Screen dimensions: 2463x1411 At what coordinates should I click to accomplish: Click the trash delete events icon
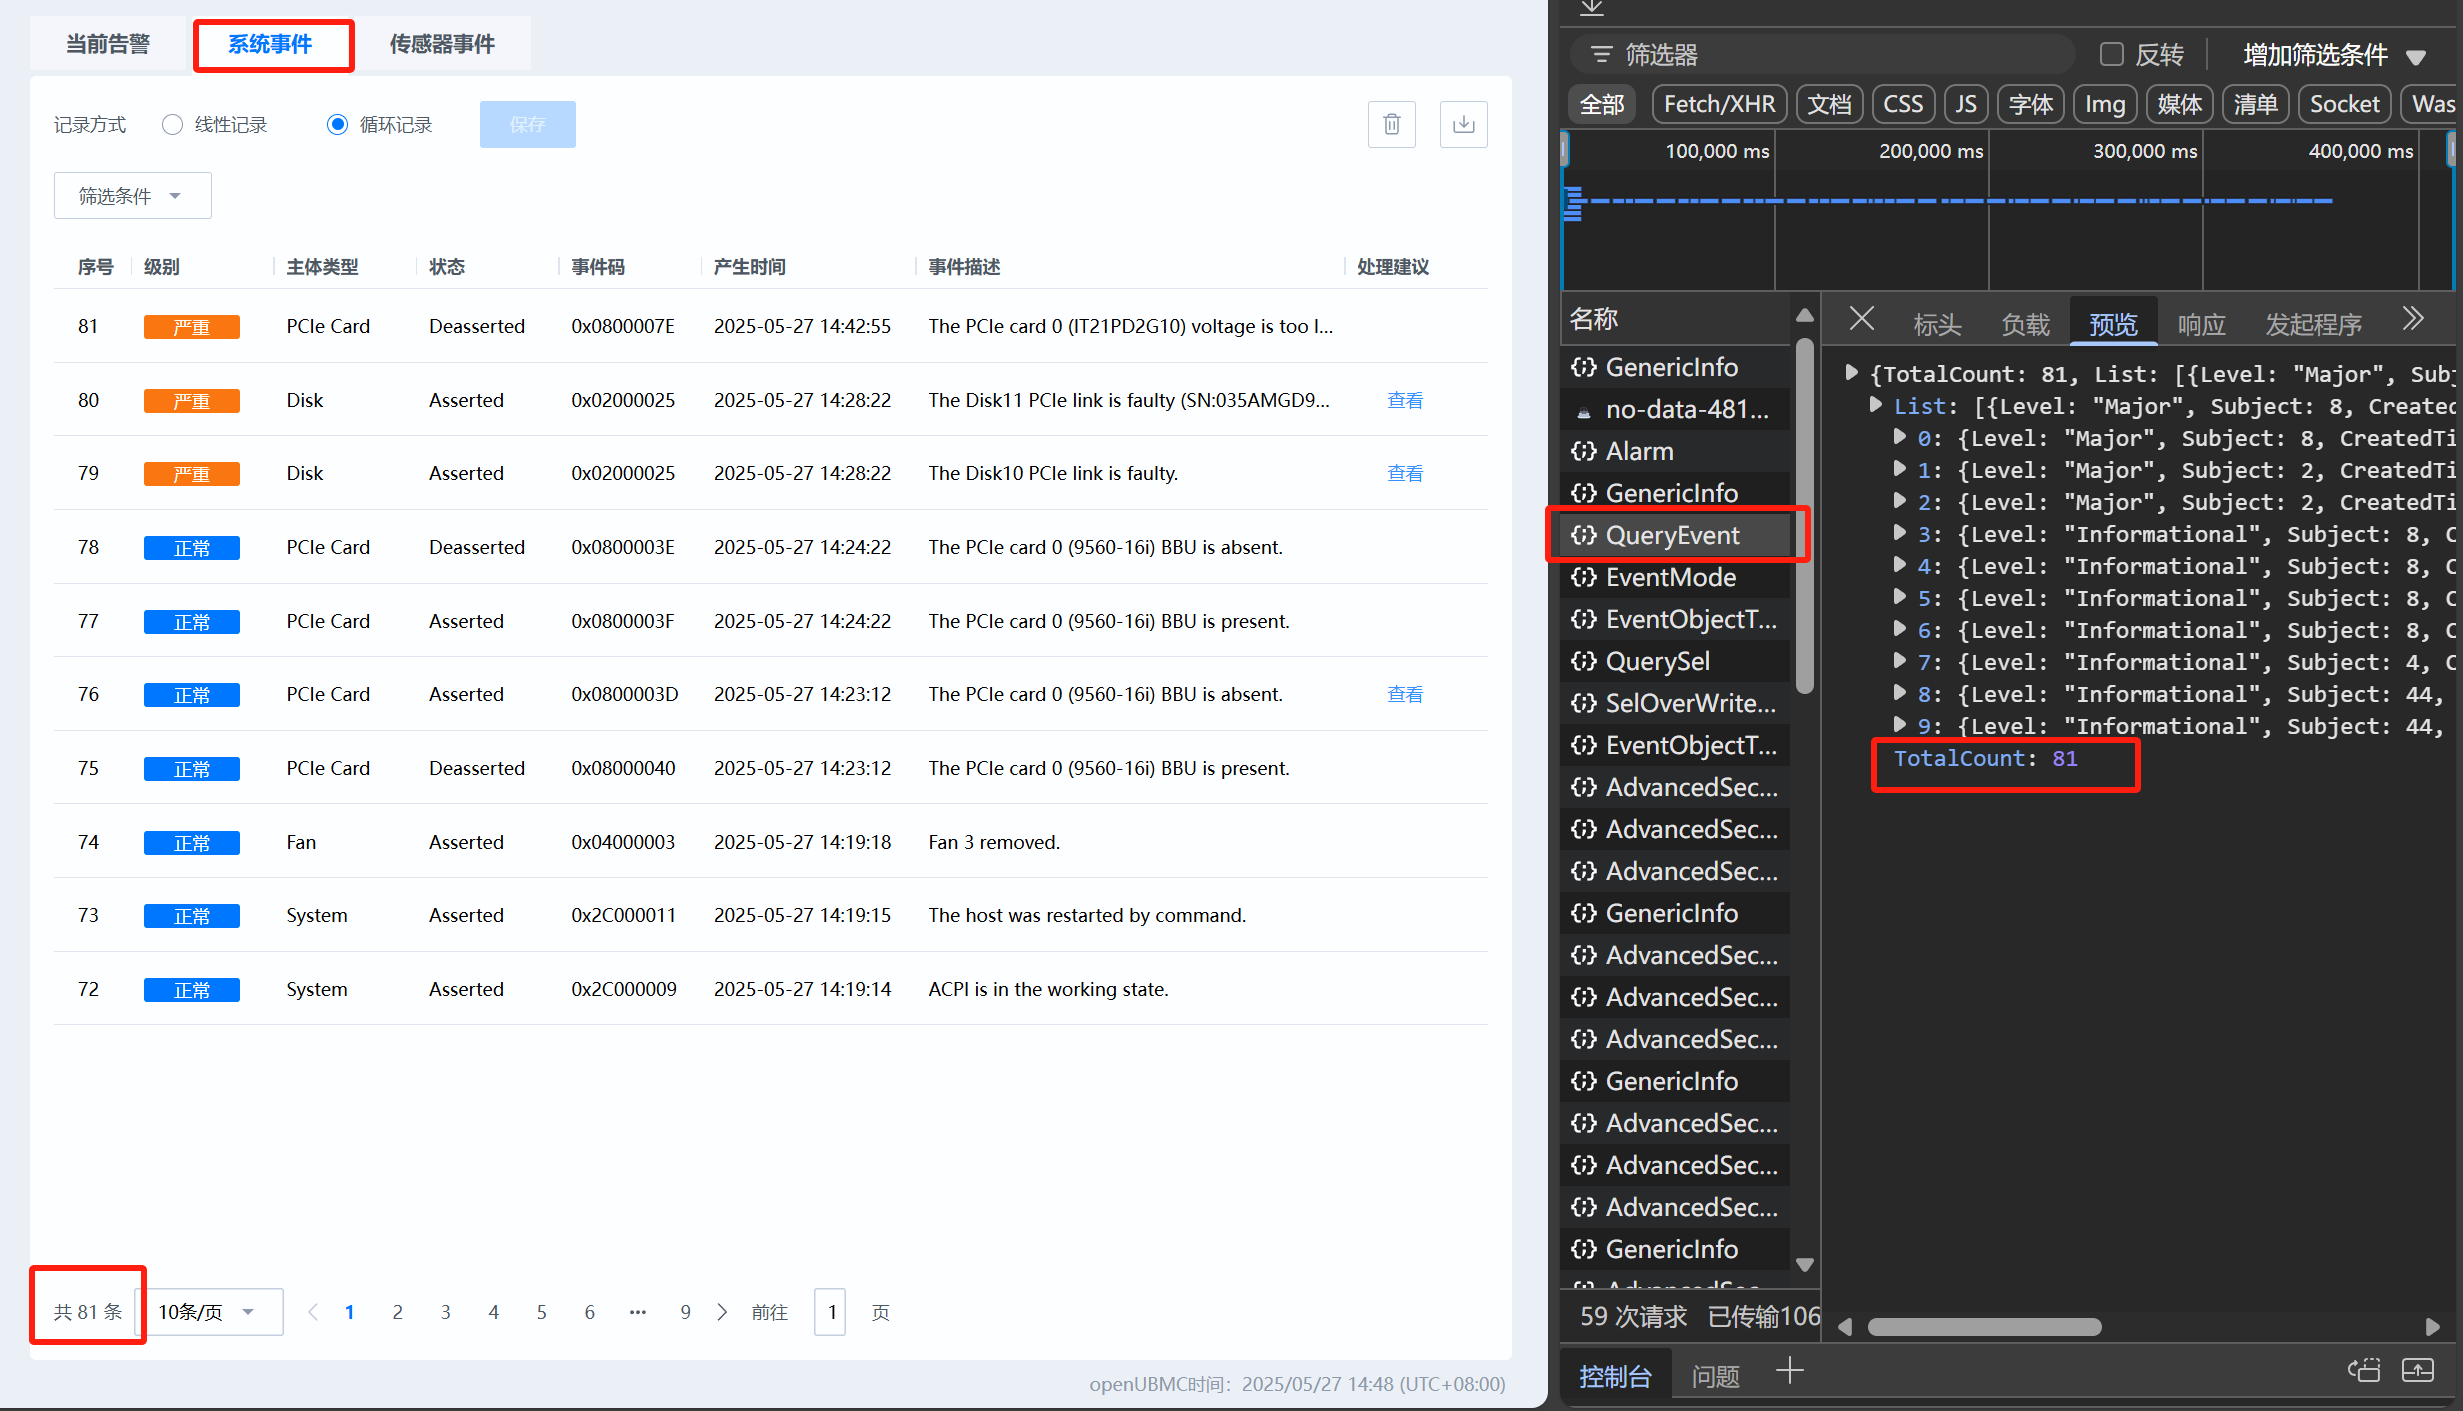(1391, 124)
